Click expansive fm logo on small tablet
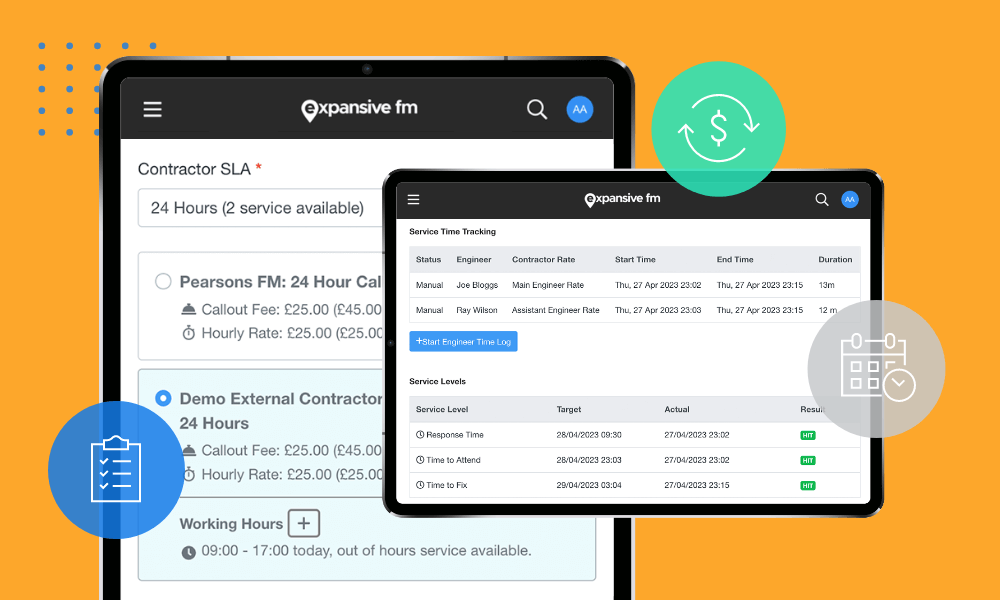 [x=622, y=199]
